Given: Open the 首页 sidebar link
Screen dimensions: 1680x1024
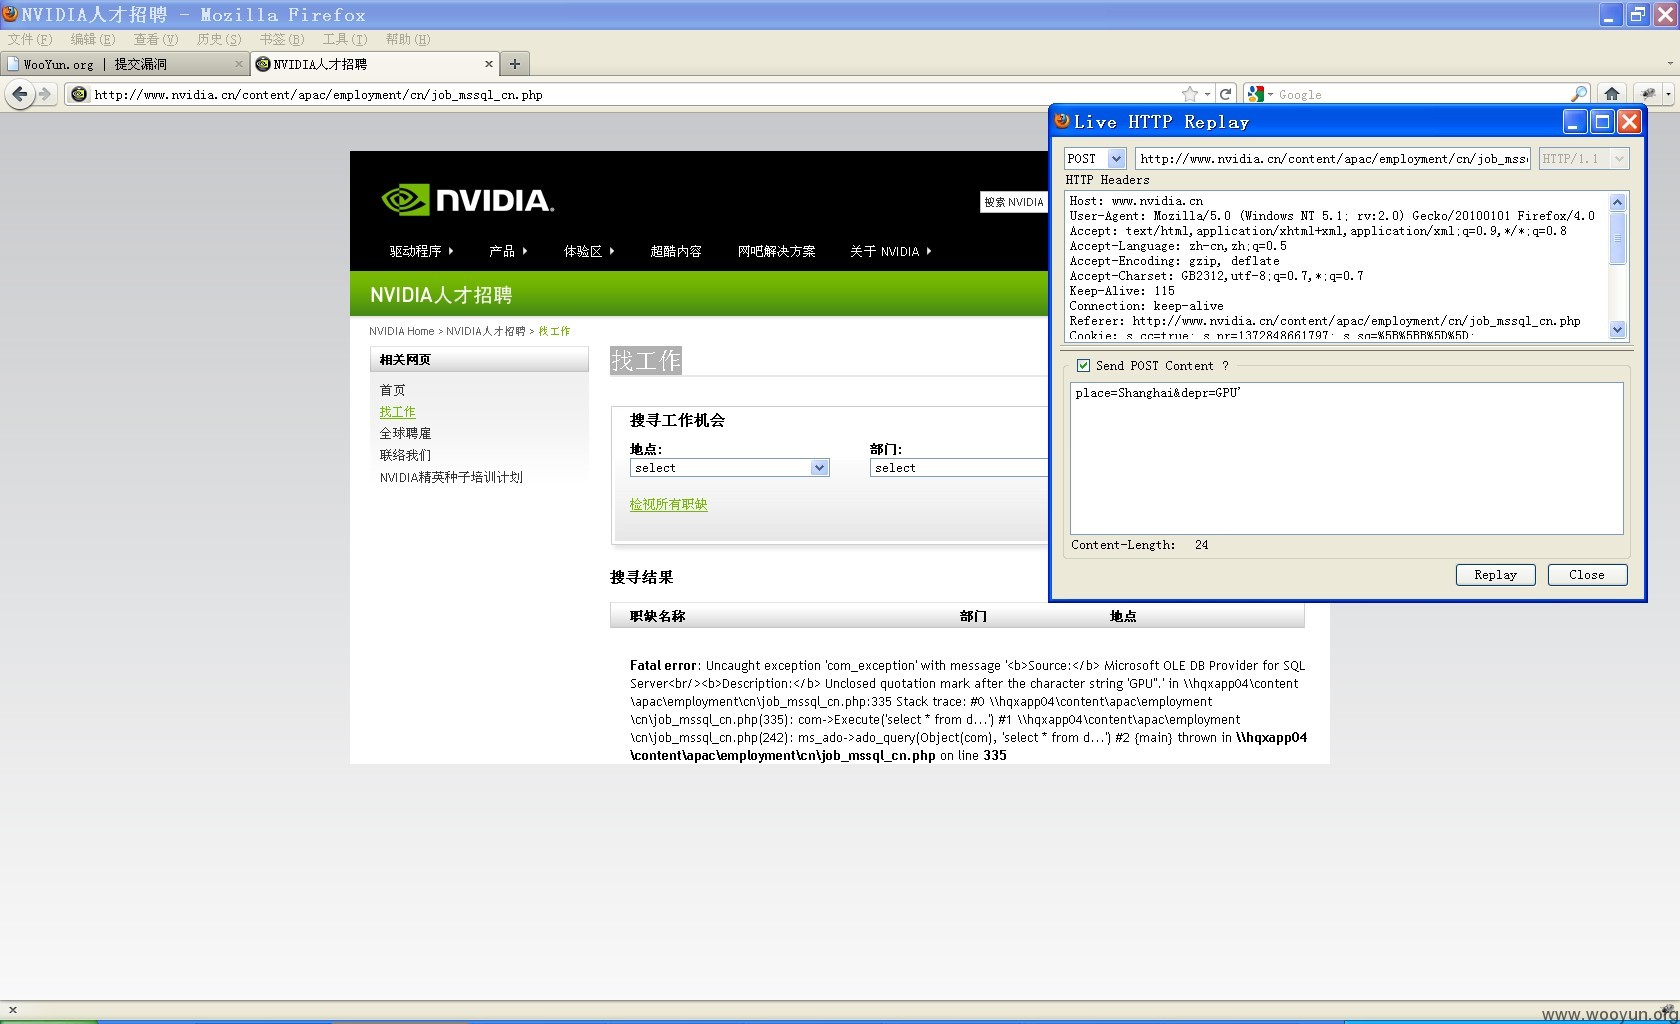Looking at the screenshot, I should tap(392, 390).
